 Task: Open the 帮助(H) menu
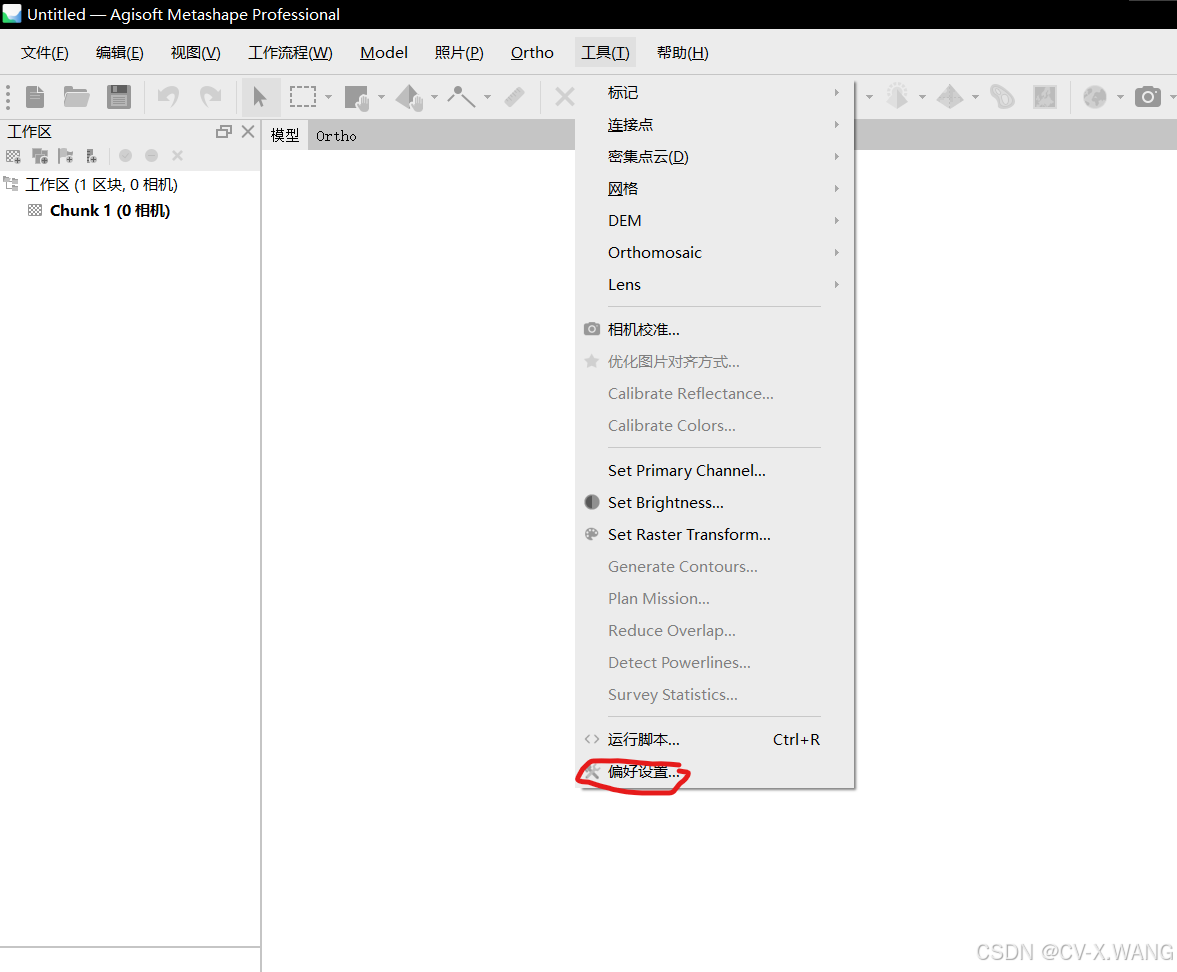pos(682,53)
